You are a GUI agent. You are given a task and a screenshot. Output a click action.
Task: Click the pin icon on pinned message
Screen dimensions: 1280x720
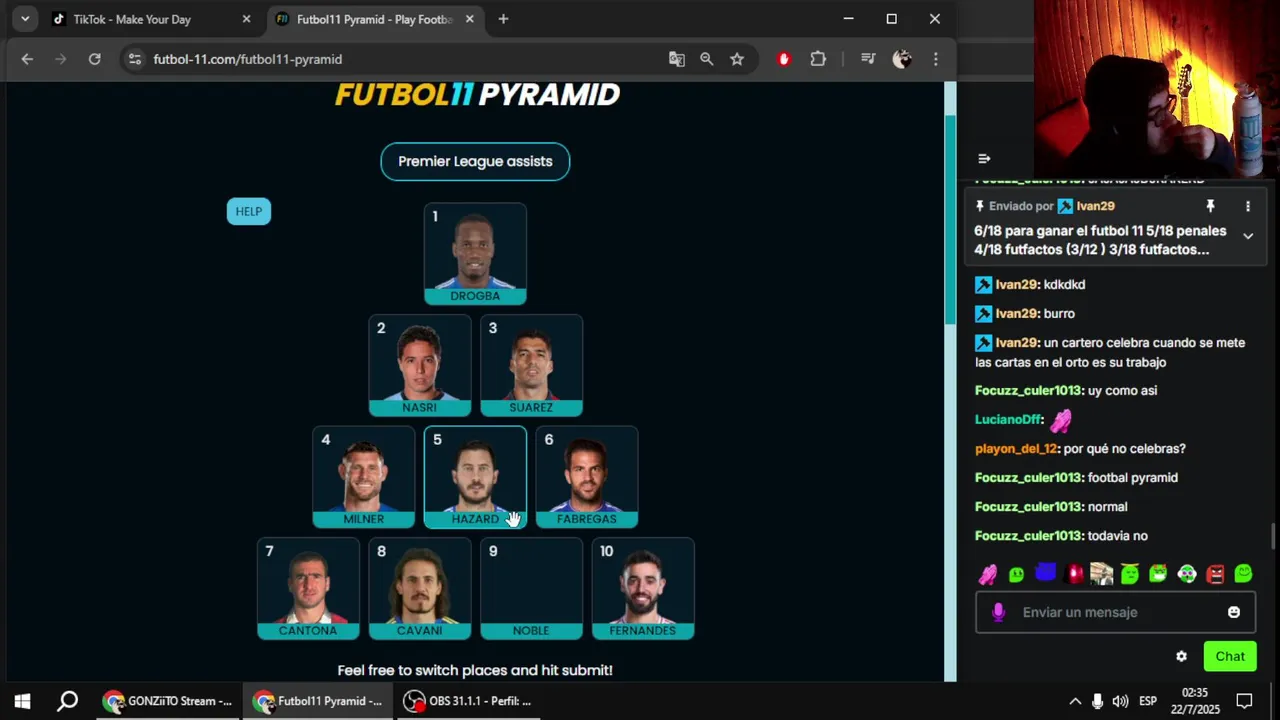(x=1210, y=206)
